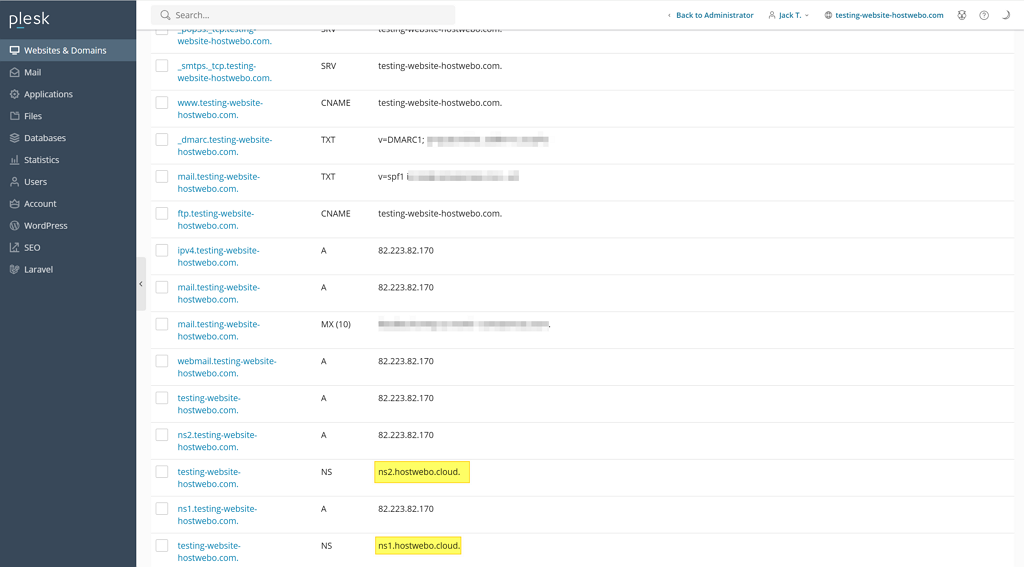The width and height of the screenshot is (1024, 567).
Task: Go to the Files menu item
Action: point(33,116)
